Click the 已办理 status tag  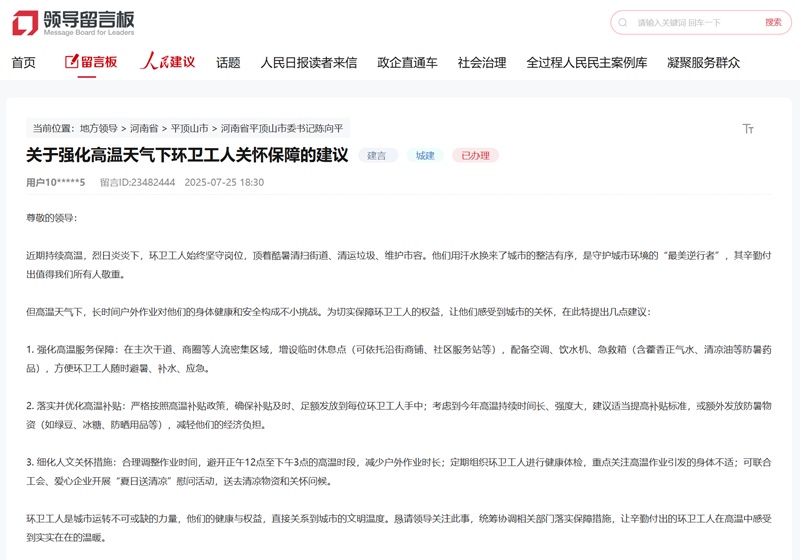pyautogui.click(x=475, y=156)
